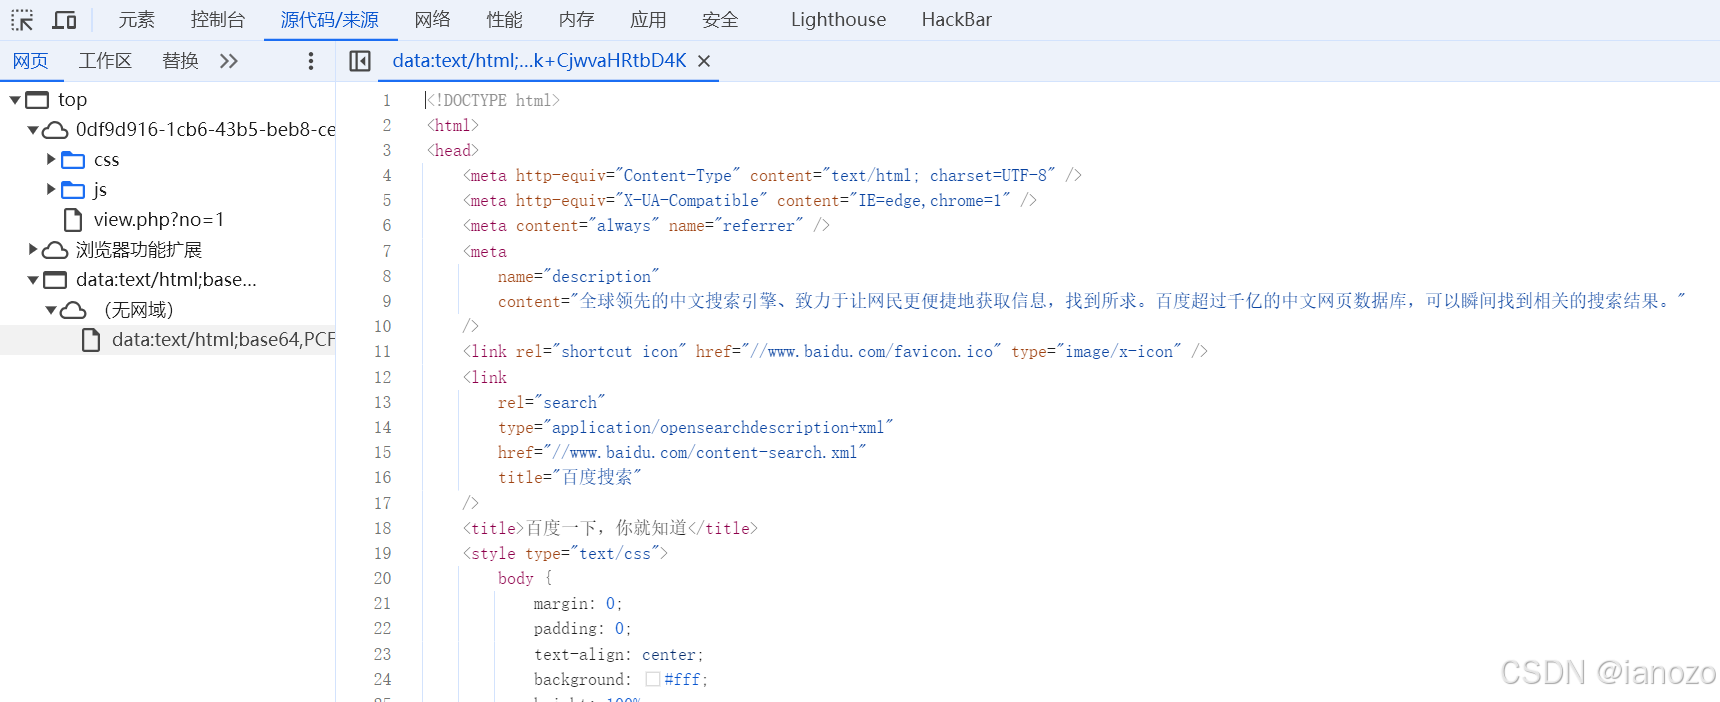Click the content-search.xml href line
Image resolution: width=1720 pixels, height=702 pixels.
point(682,453)
